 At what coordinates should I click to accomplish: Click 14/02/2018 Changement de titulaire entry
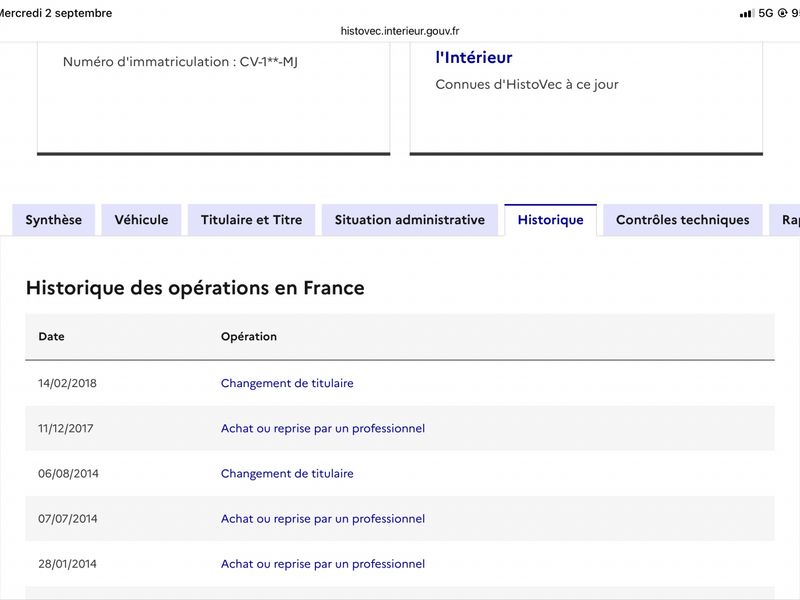[x=287, y=383]
